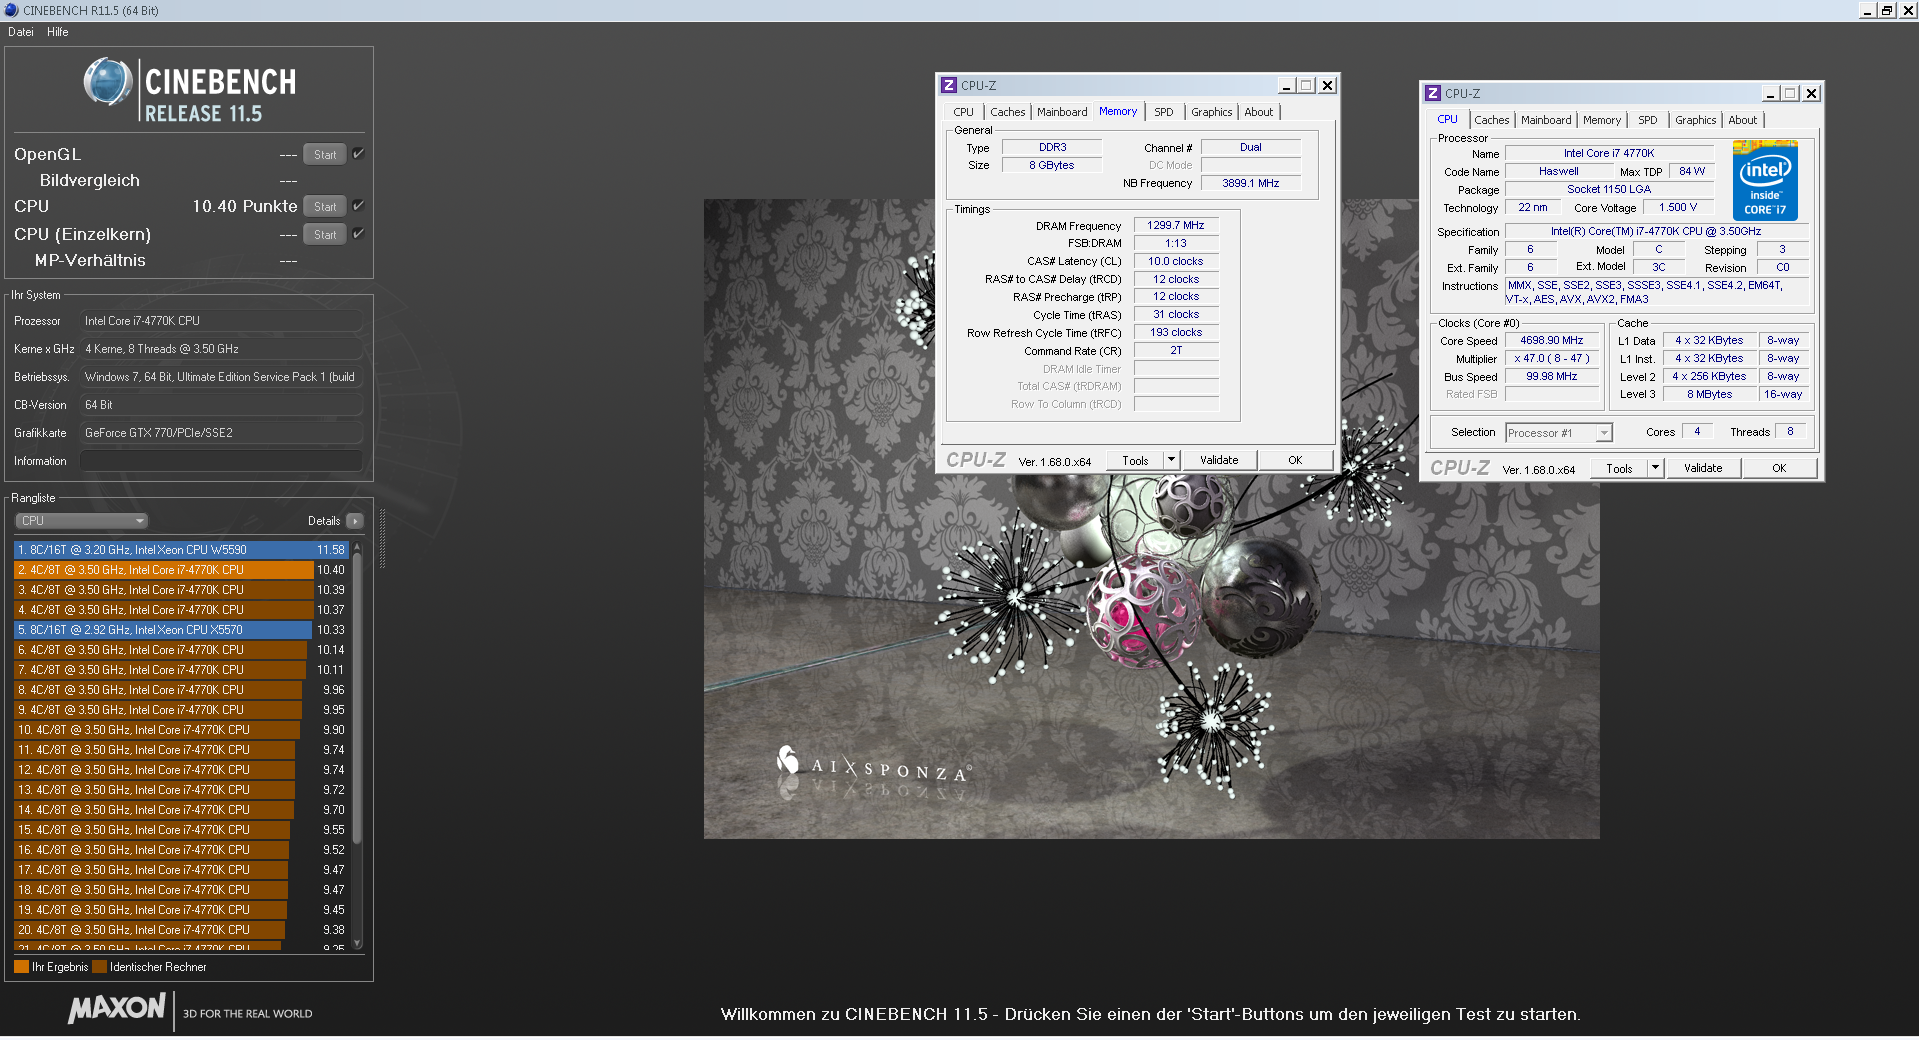The height and width of the screenshot is (1040, 1919).
Task: Restore the CINEBENCH main window
Action: pyautogui.click(x=1886, y=10)
